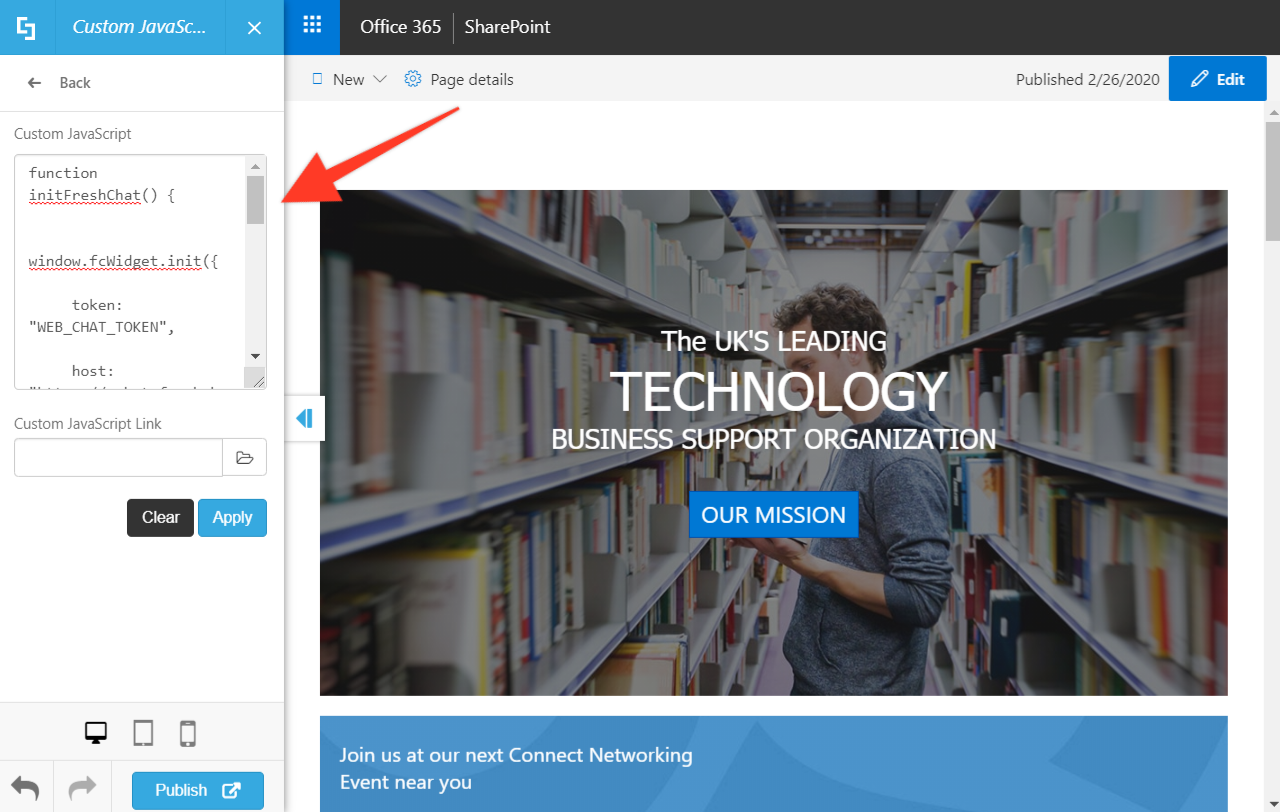Collapse the side panel with the blue arrow
The image size is (1280, 812).
coord(305,418)
